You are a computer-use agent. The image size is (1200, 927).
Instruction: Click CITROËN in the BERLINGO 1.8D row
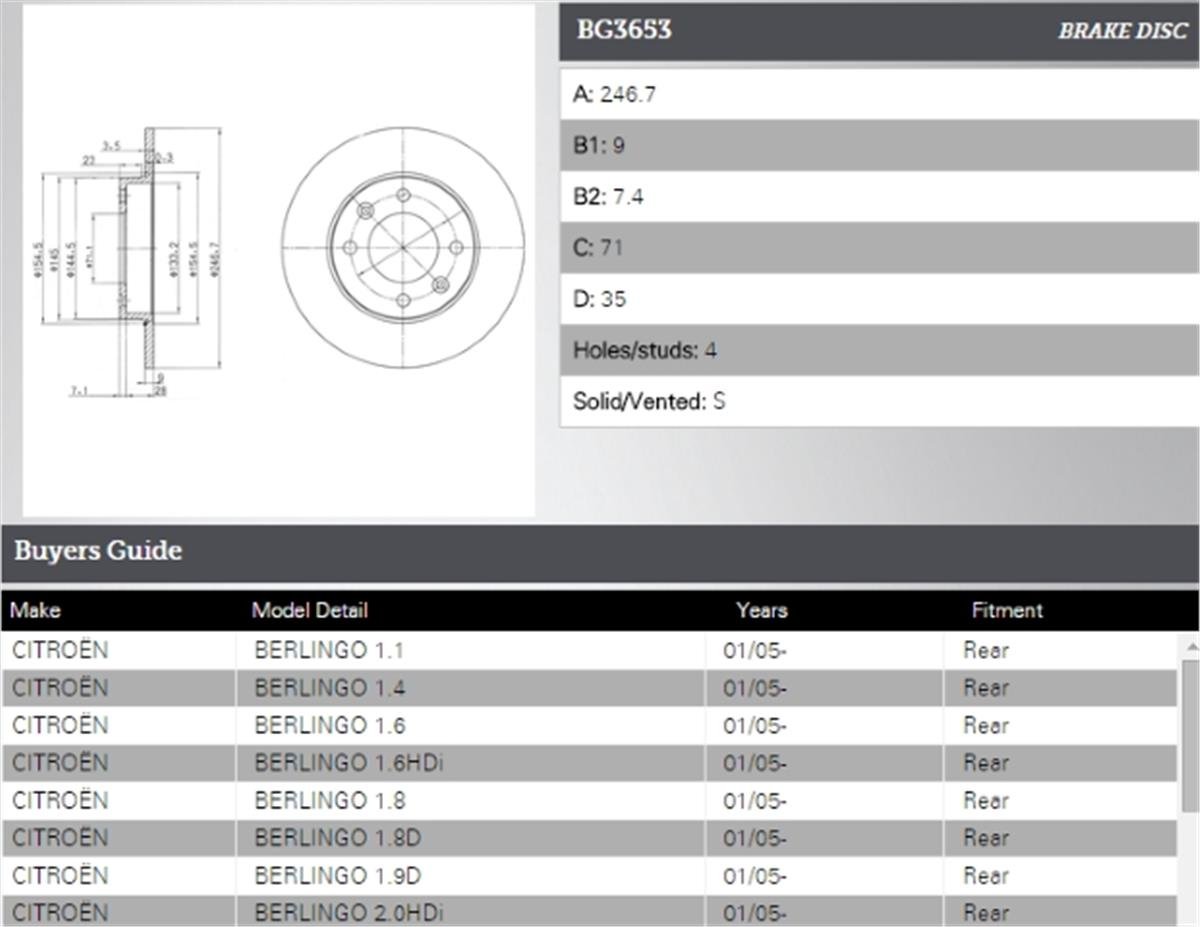tap(60, 838)
